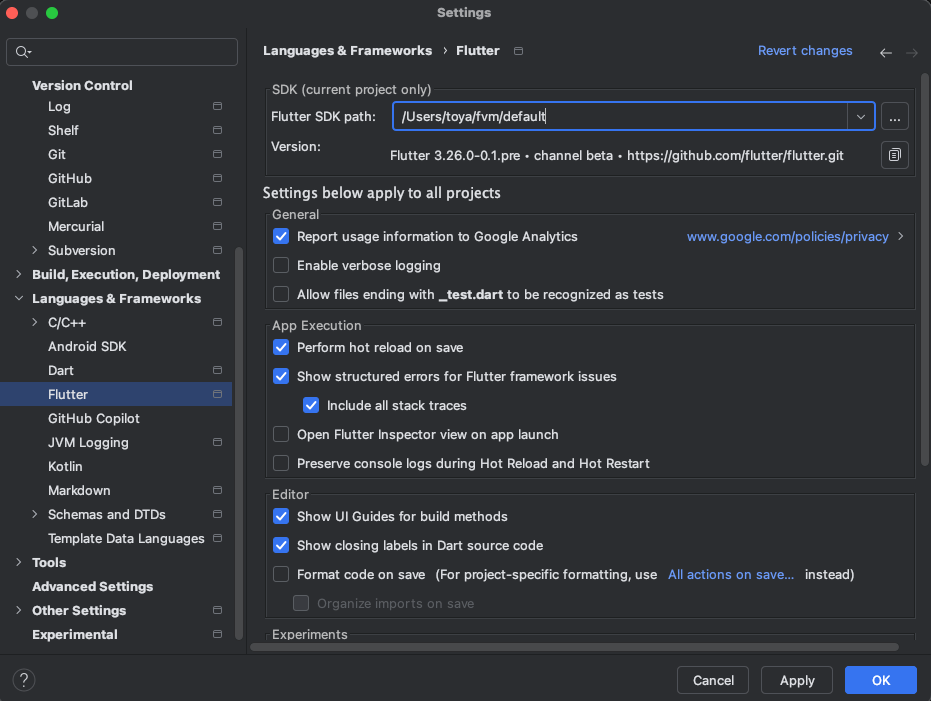Allow _test.dart files recognized as tests
This screenshot has width=931, height=701.
point(281,294)
